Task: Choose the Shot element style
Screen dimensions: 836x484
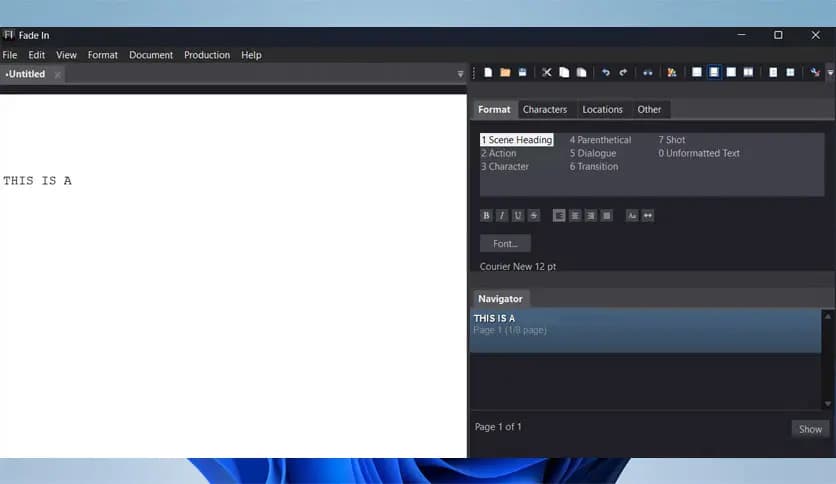Action: click(x=672, y=140)
